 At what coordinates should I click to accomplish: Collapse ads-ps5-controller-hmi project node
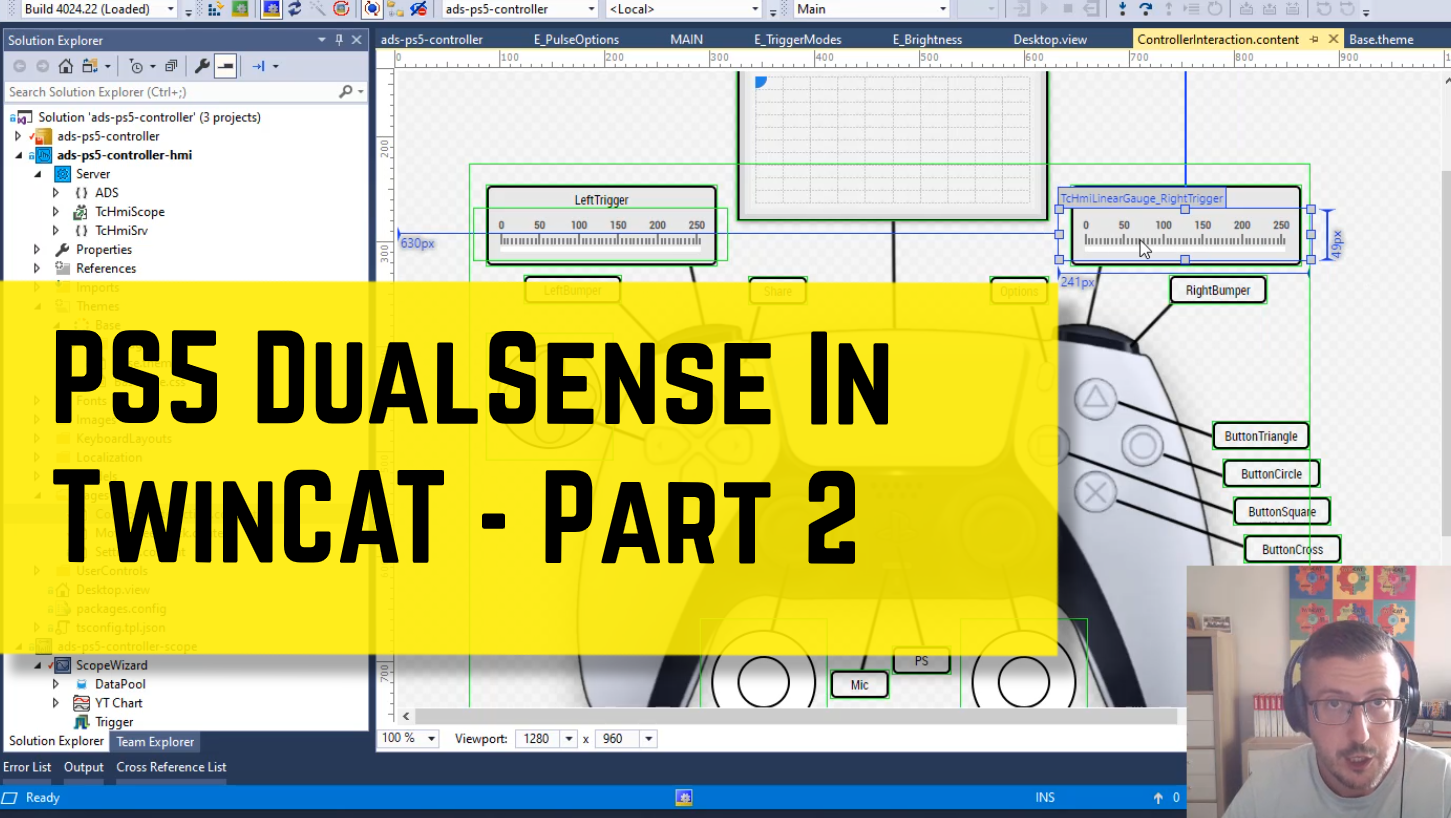18,155
